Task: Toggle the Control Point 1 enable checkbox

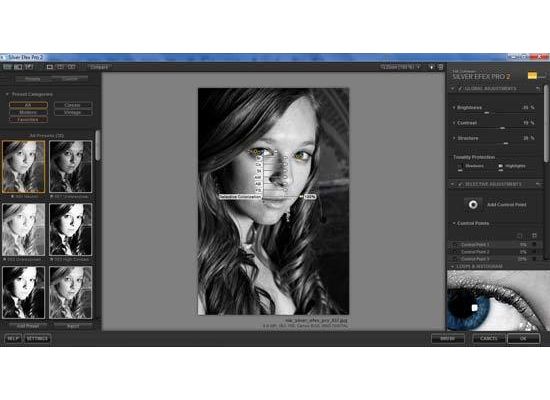Action: coord(455,245)
